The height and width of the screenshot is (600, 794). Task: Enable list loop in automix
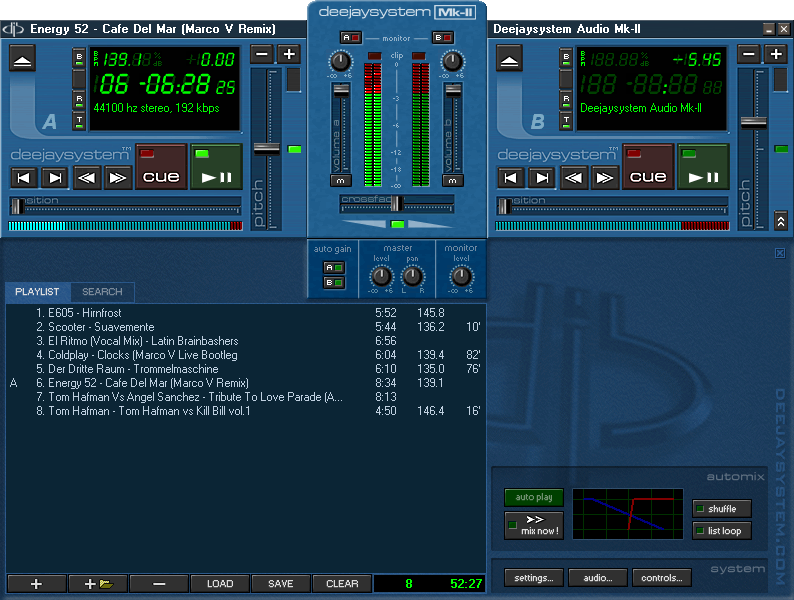[722, 531]
